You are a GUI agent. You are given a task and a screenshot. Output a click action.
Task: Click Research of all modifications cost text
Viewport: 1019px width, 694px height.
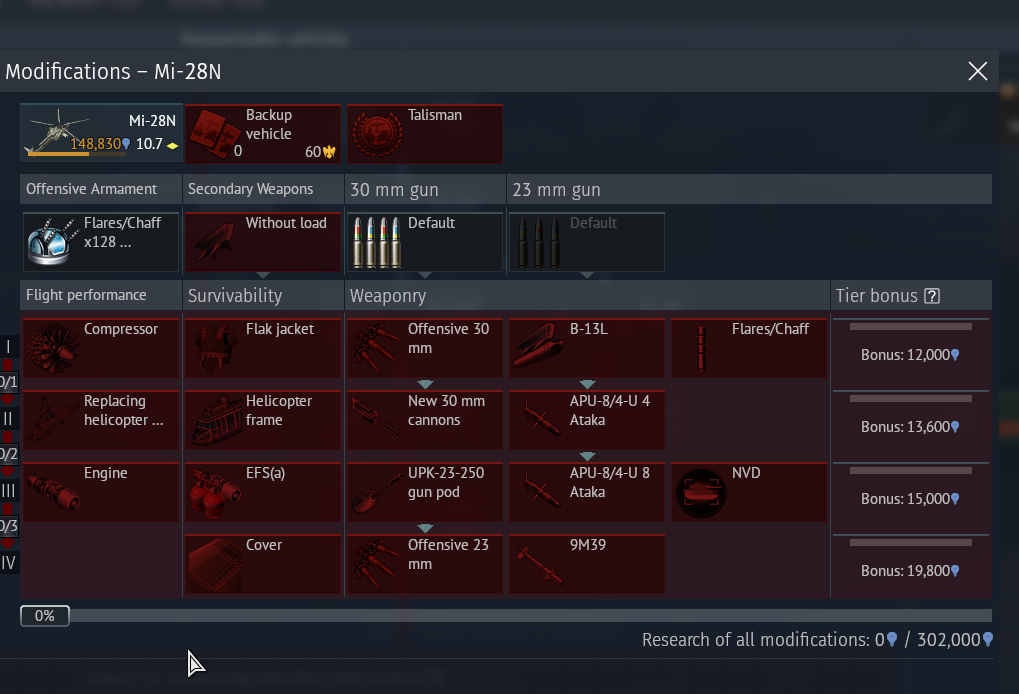(818, 640)
